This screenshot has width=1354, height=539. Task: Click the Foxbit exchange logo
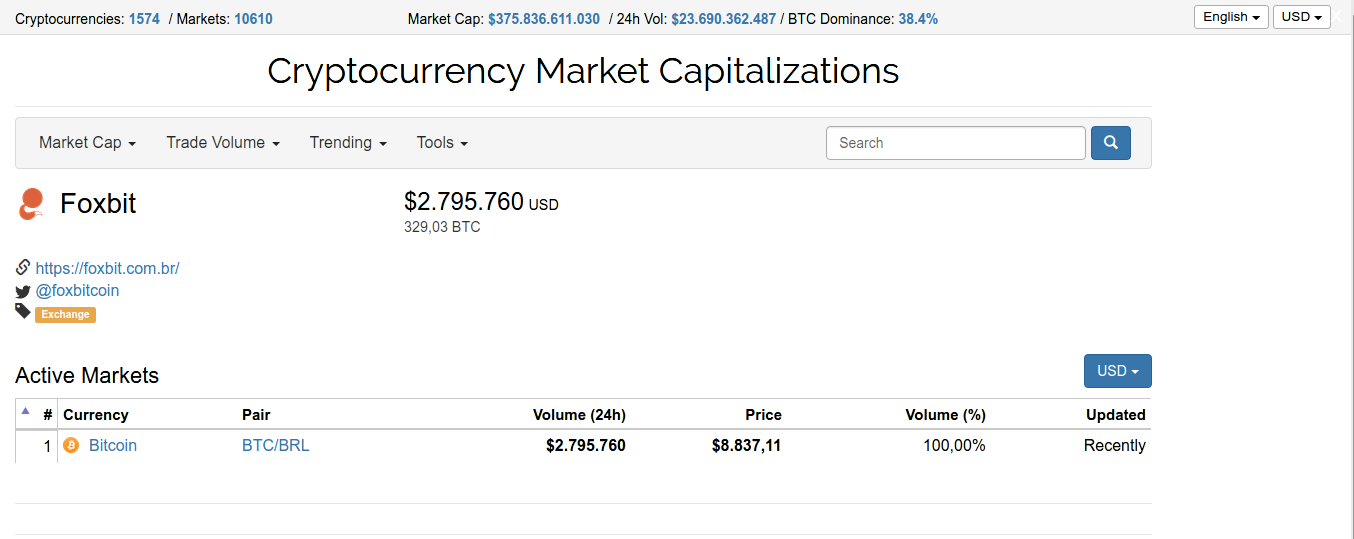pyautogui.click(x=32, y=204)
